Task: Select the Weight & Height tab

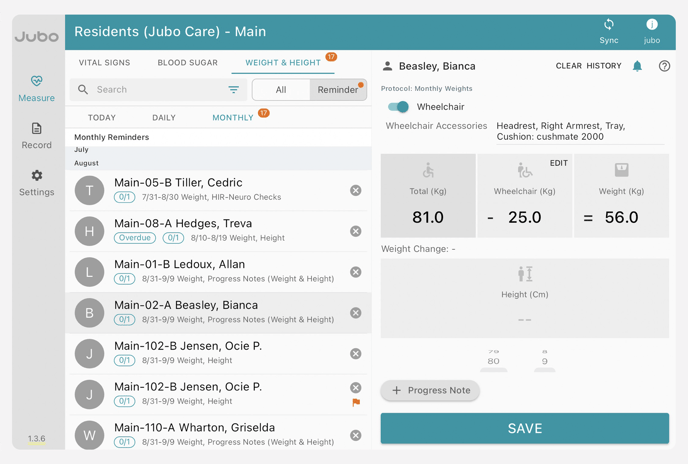Action: coord(283,62)
